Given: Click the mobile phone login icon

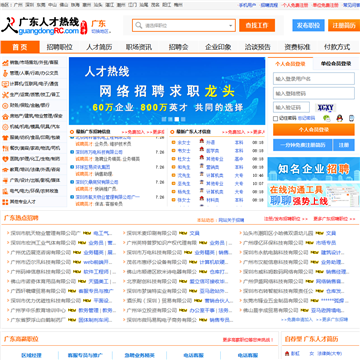Looking at the screenshot, I should pos(351,118).
